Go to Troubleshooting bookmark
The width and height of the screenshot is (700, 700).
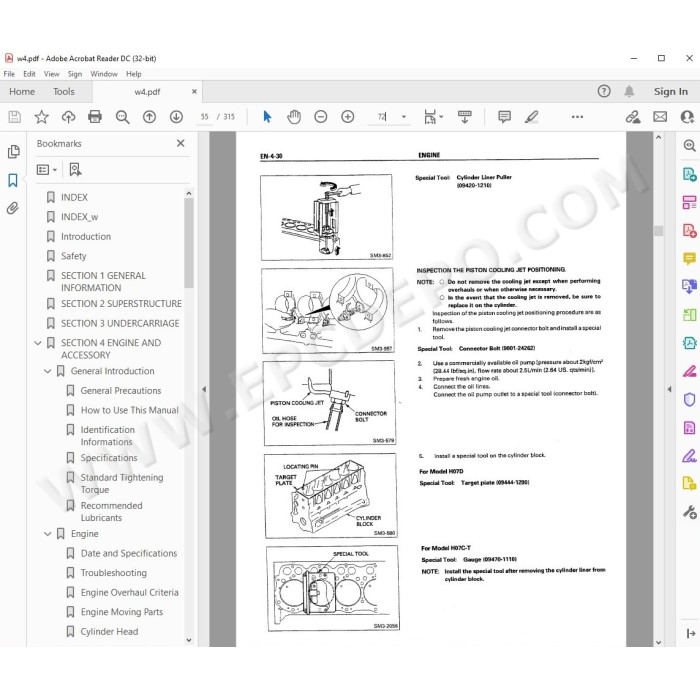pos(113,573)
